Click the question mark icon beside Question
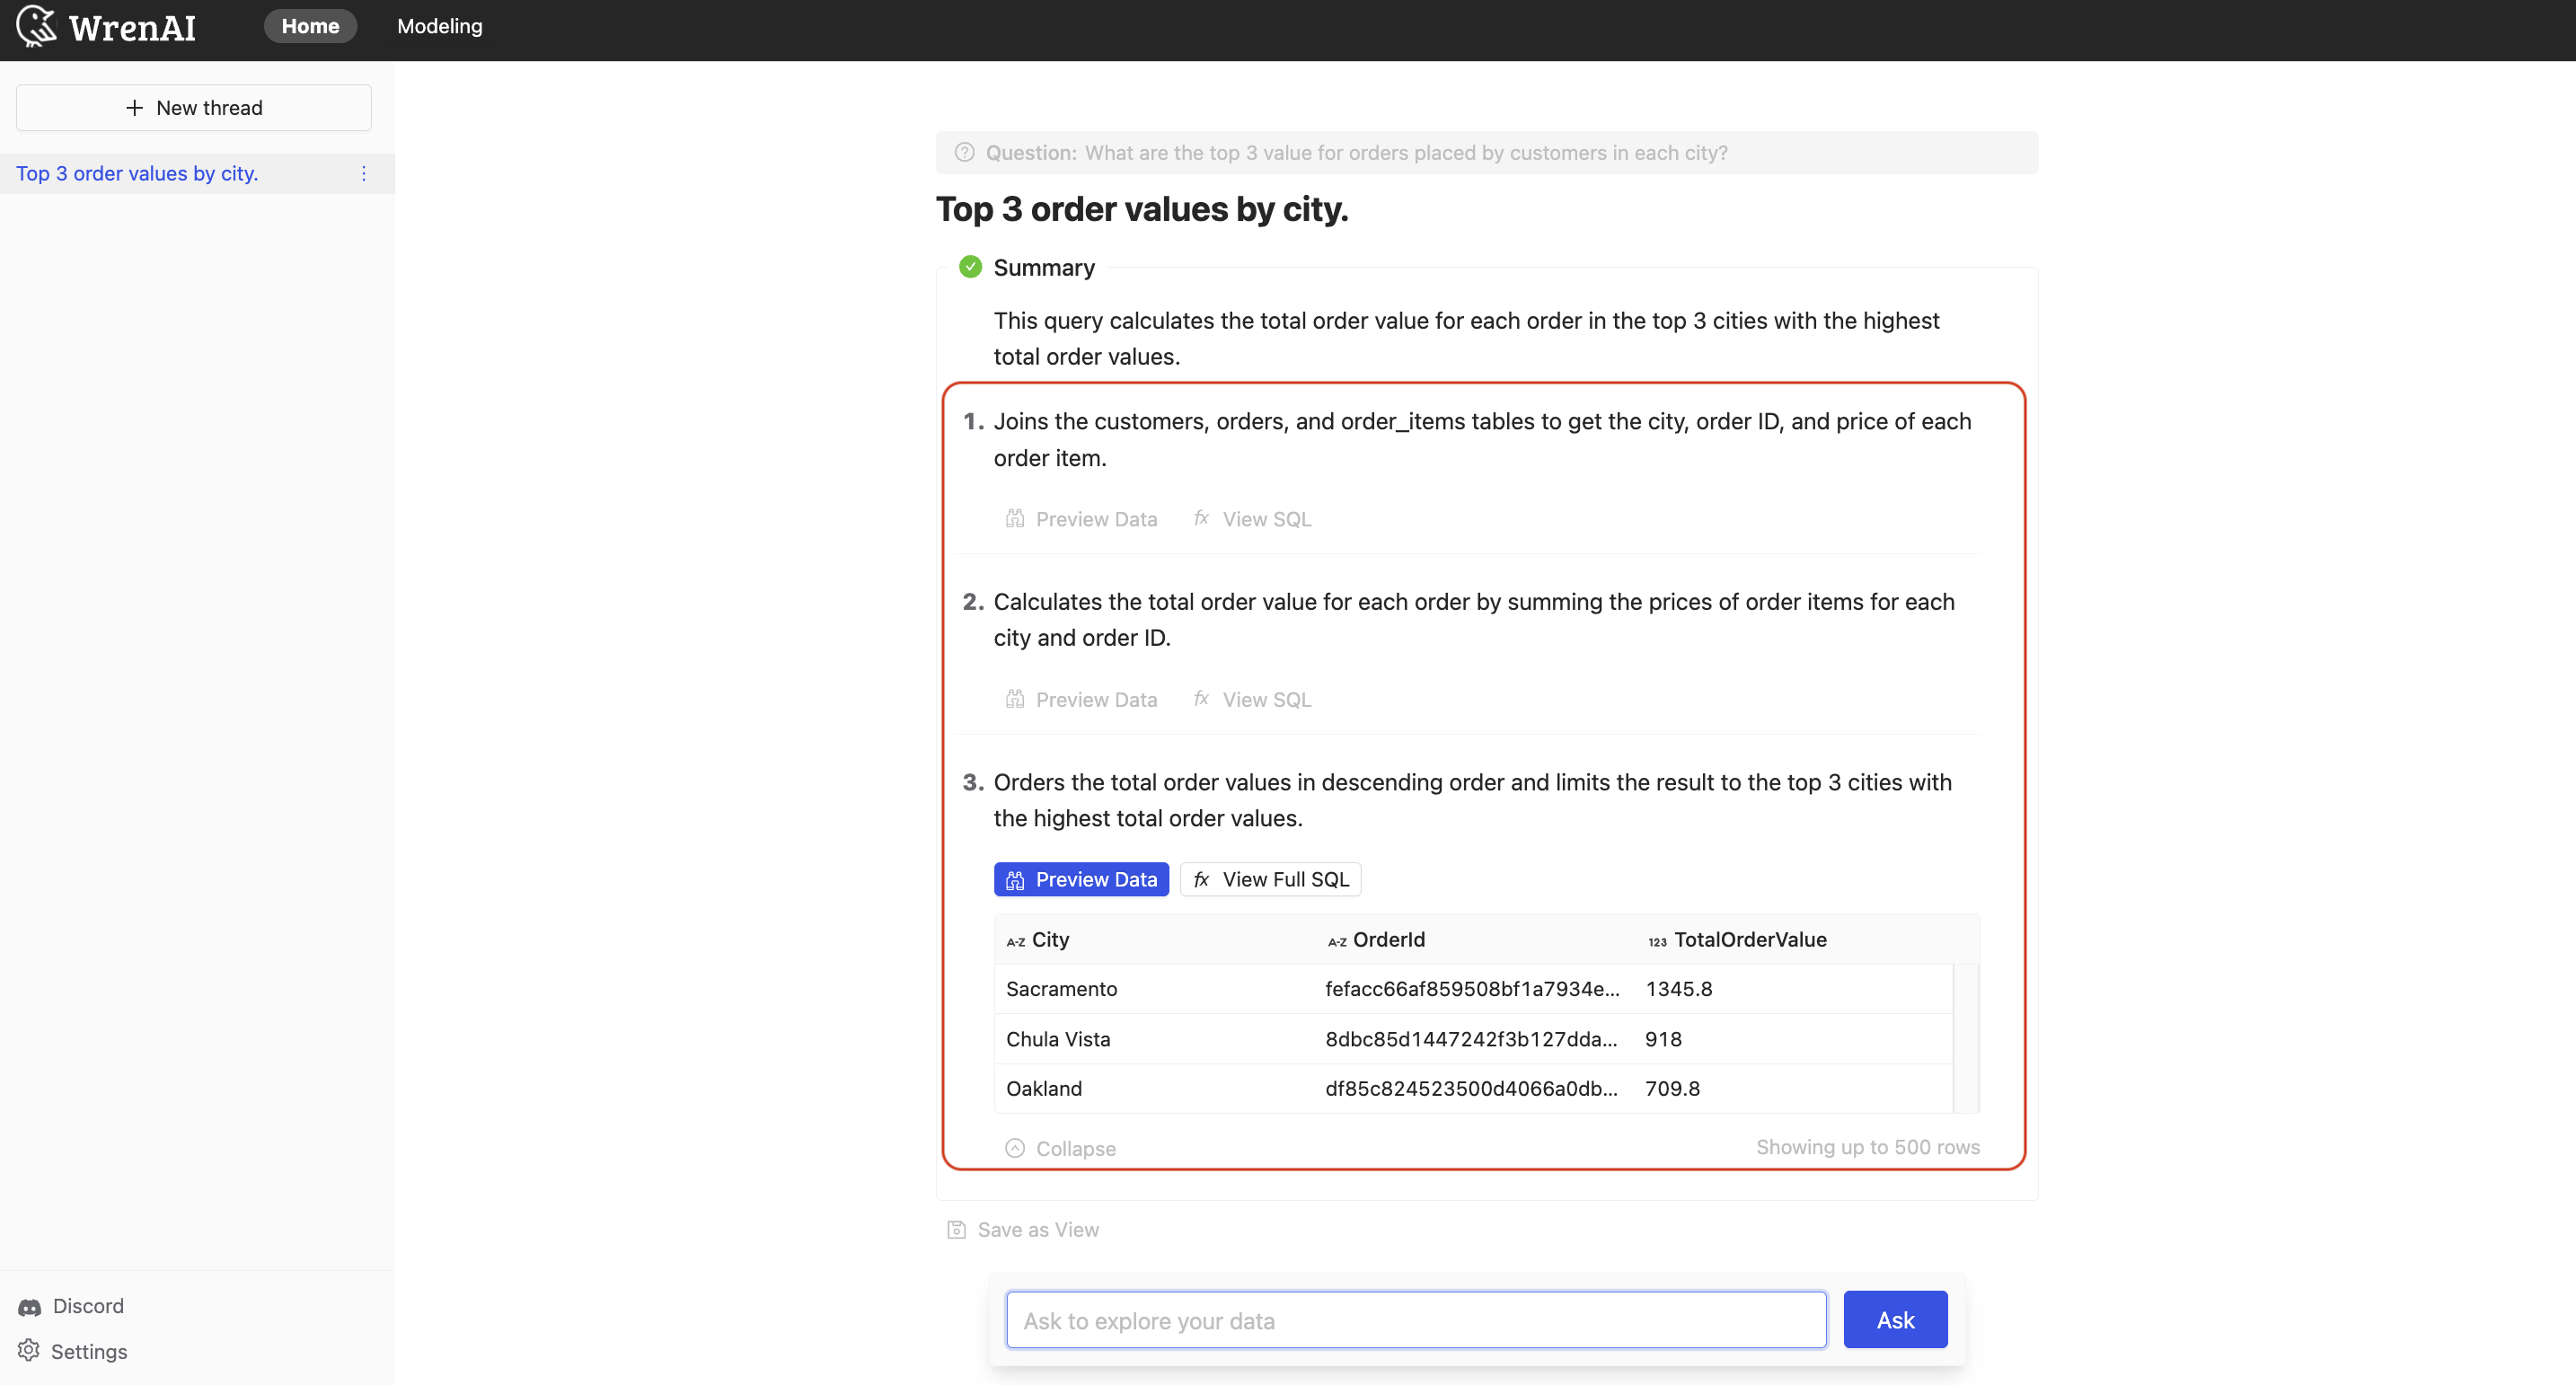 pyautogui.click(x=964, y=152)
